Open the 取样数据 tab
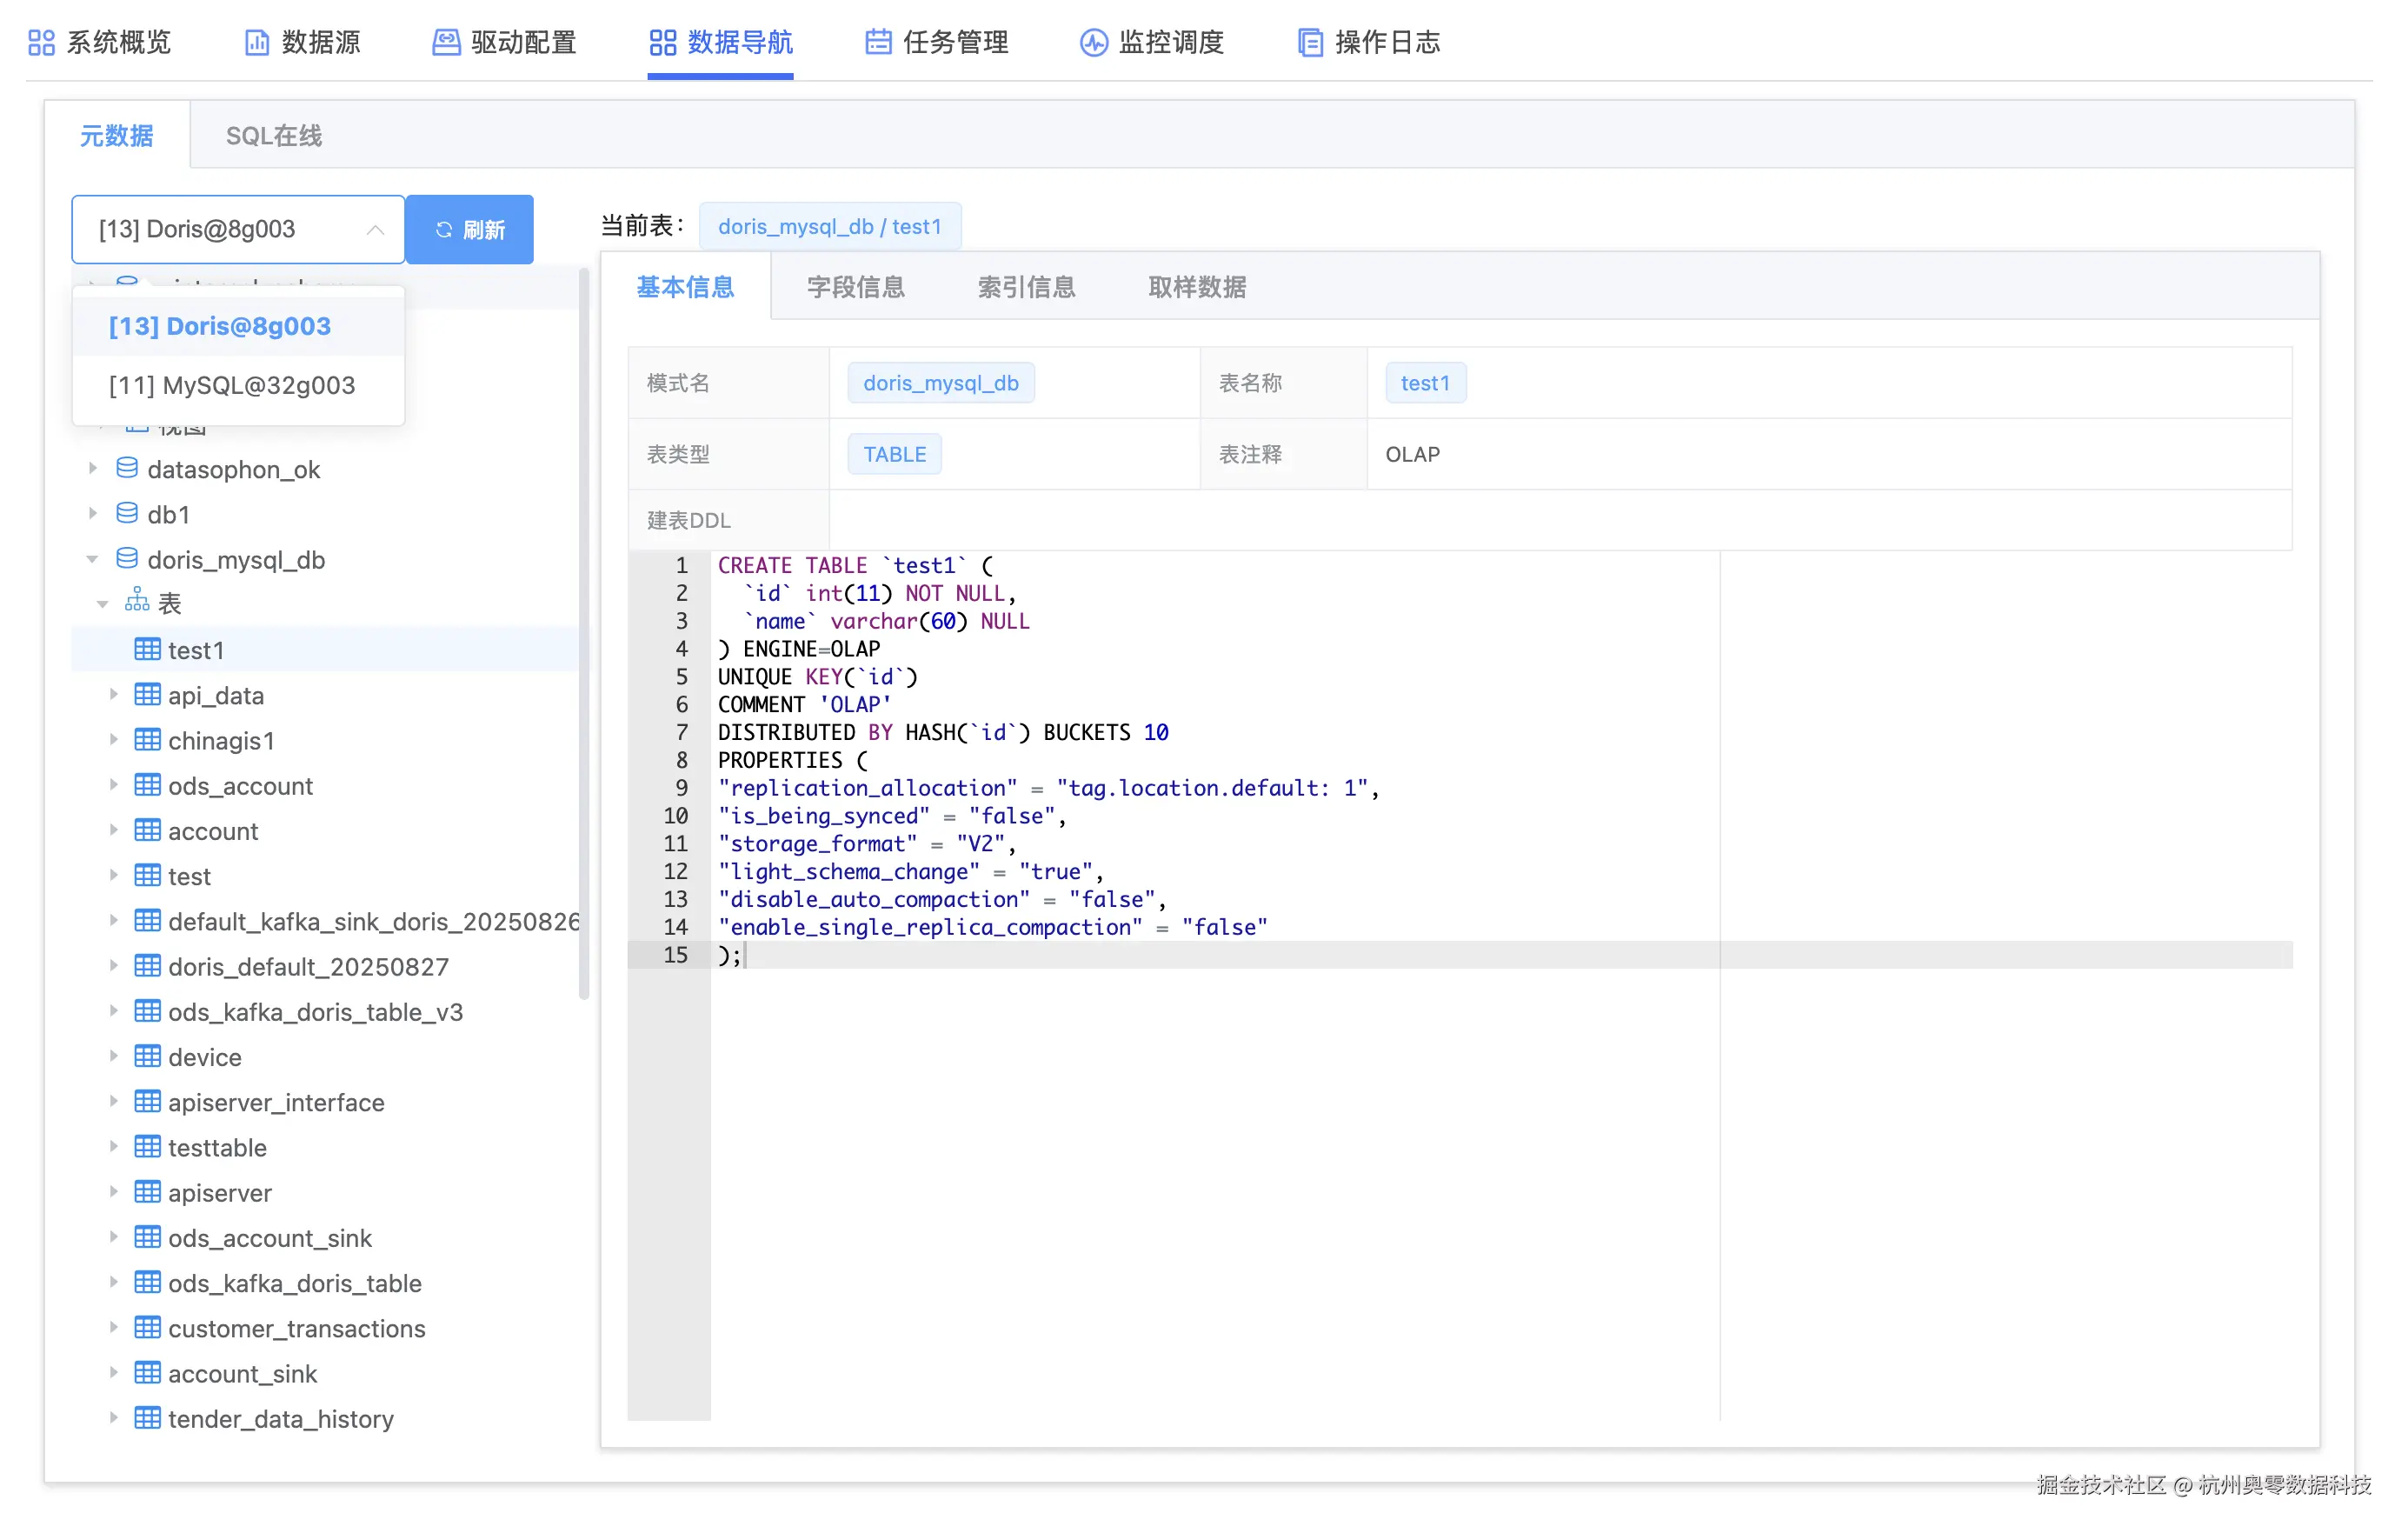The height and width of the screenshot is (1533, 2408). (1196, 287)
